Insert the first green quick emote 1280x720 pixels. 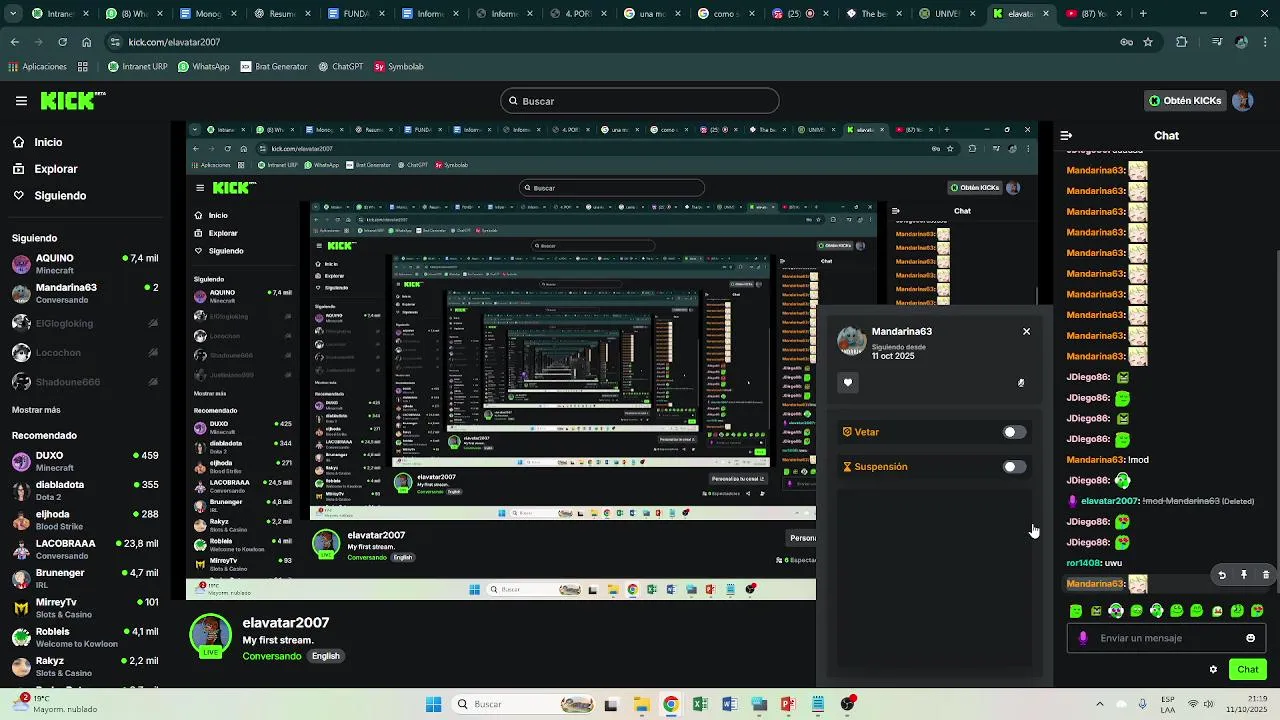coord(1076,611)
